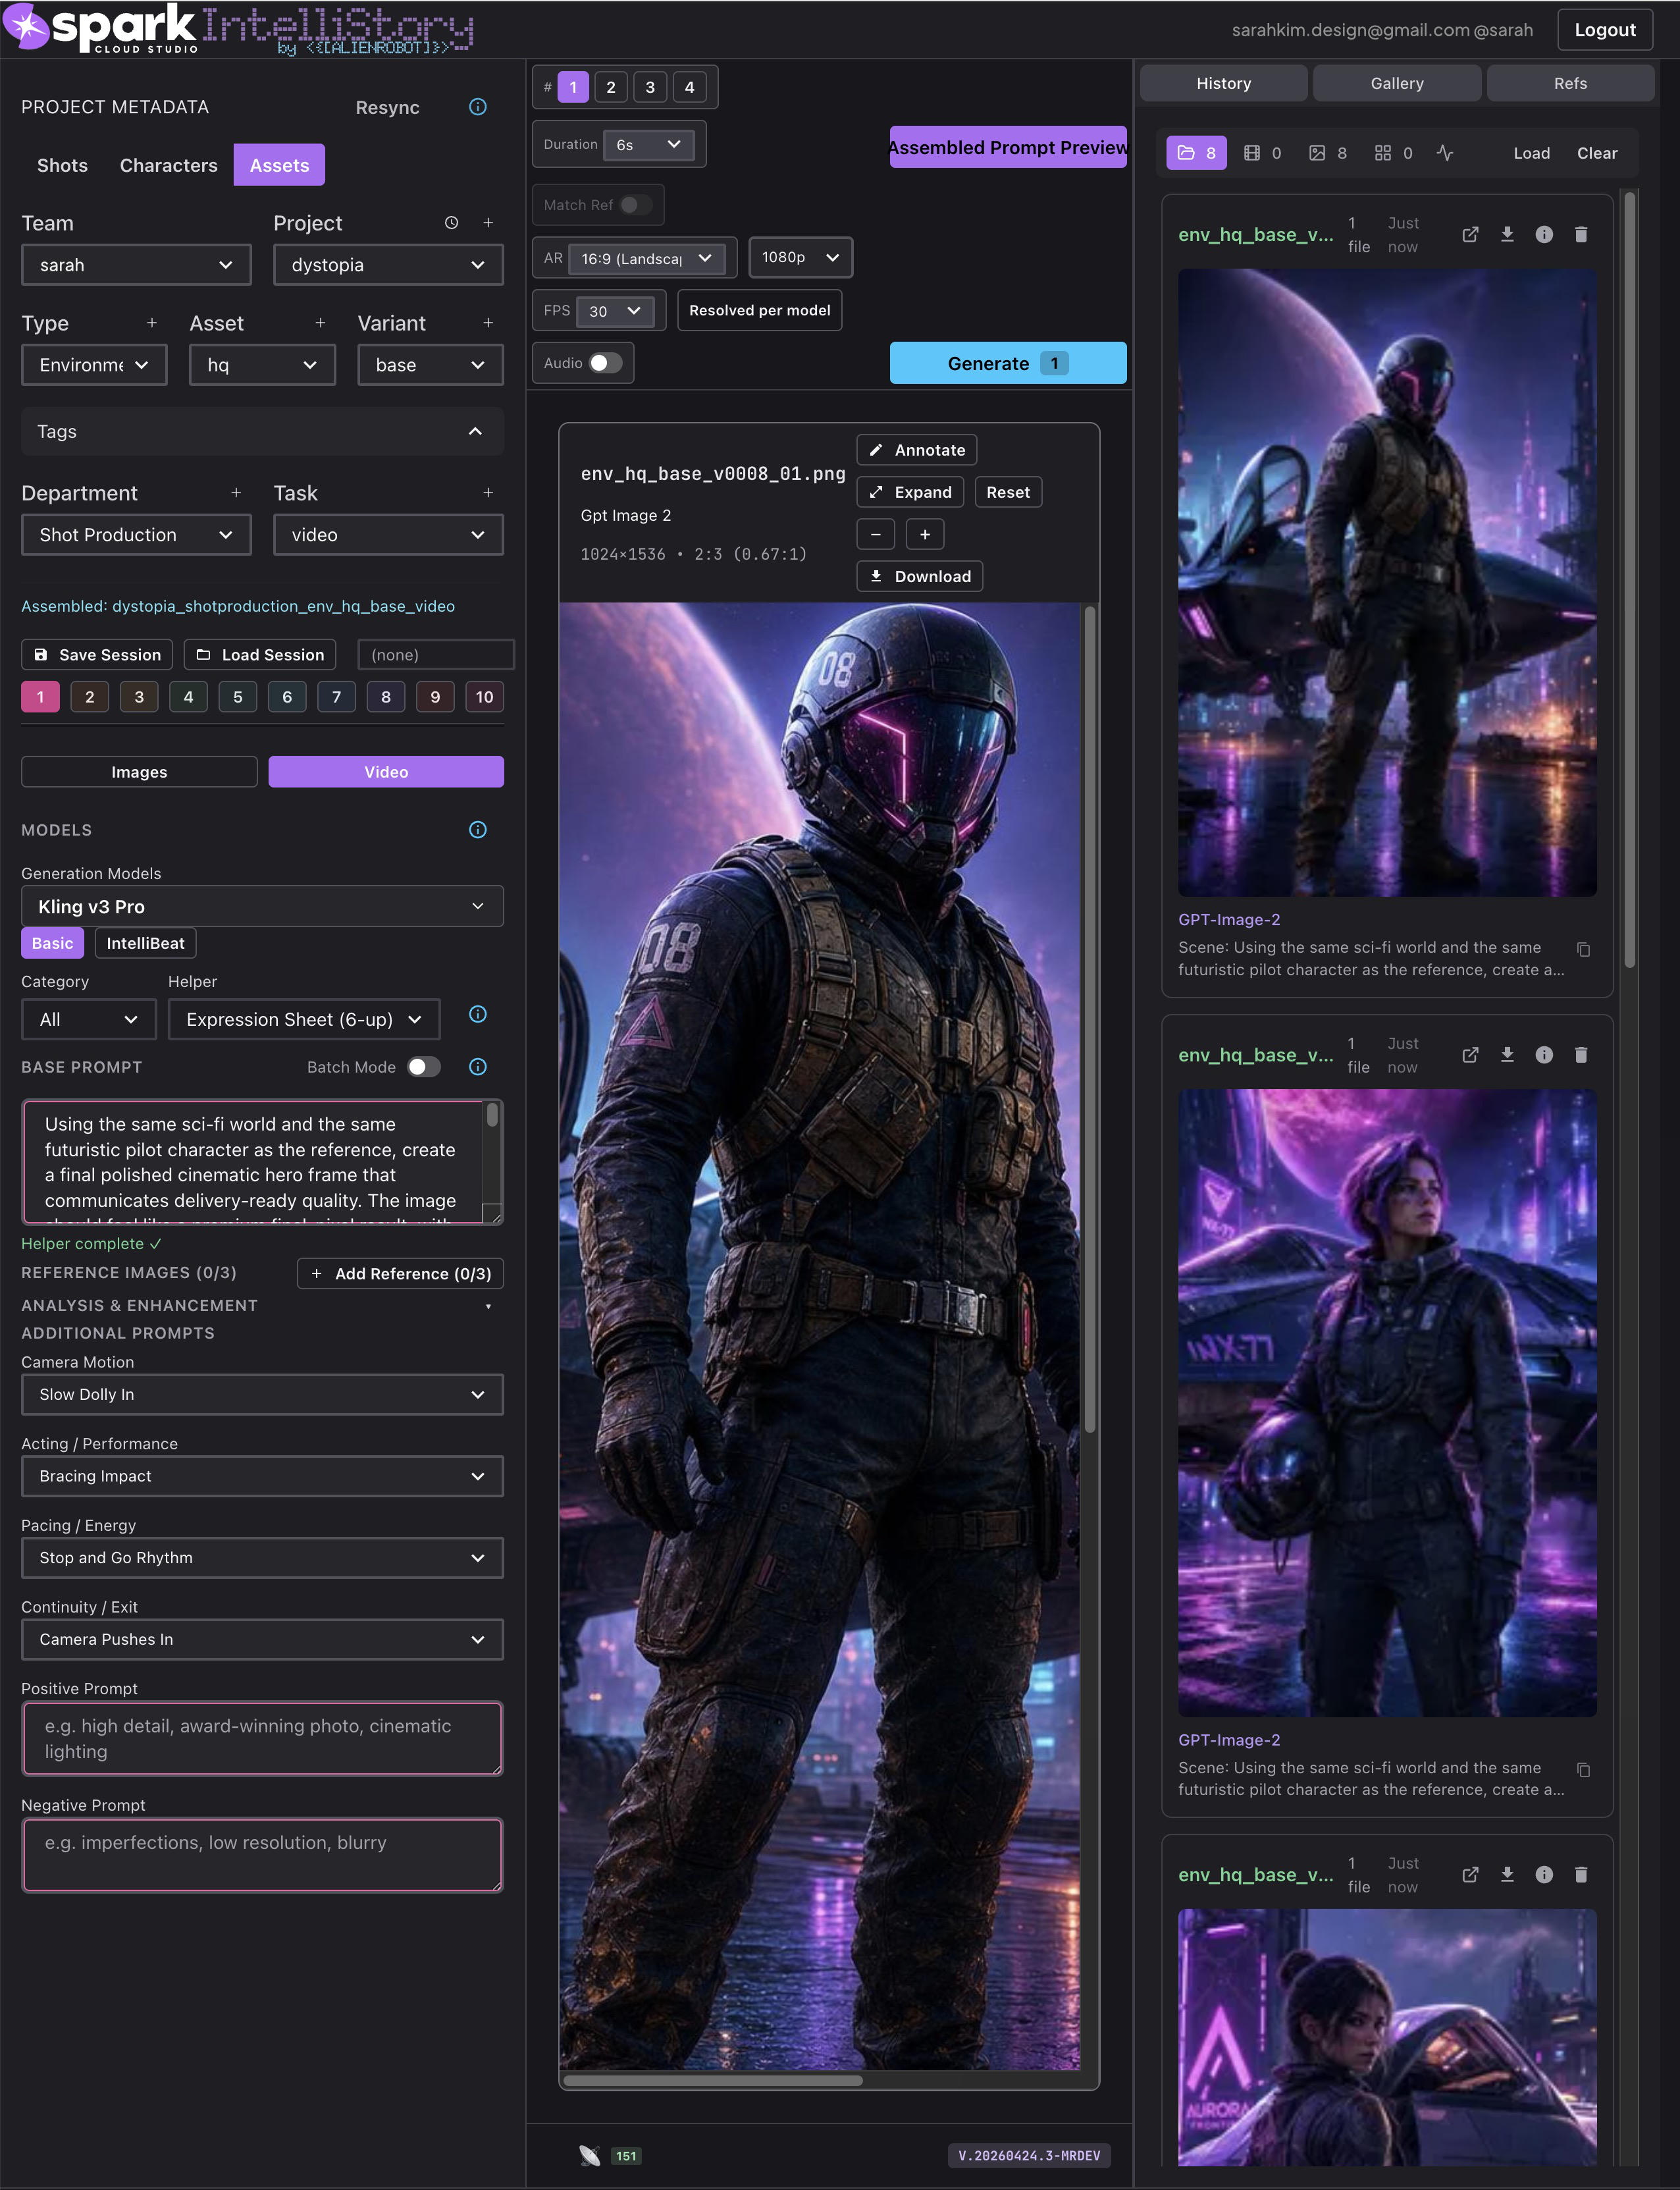The height and width of the screenshot is (2190, 1680).
Task: Switch generation mode to Video
Action: [386, 772]
